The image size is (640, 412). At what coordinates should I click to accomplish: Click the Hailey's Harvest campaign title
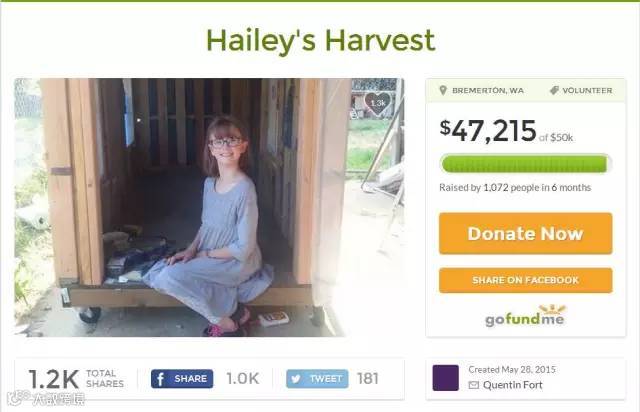(x=321, y=40)
